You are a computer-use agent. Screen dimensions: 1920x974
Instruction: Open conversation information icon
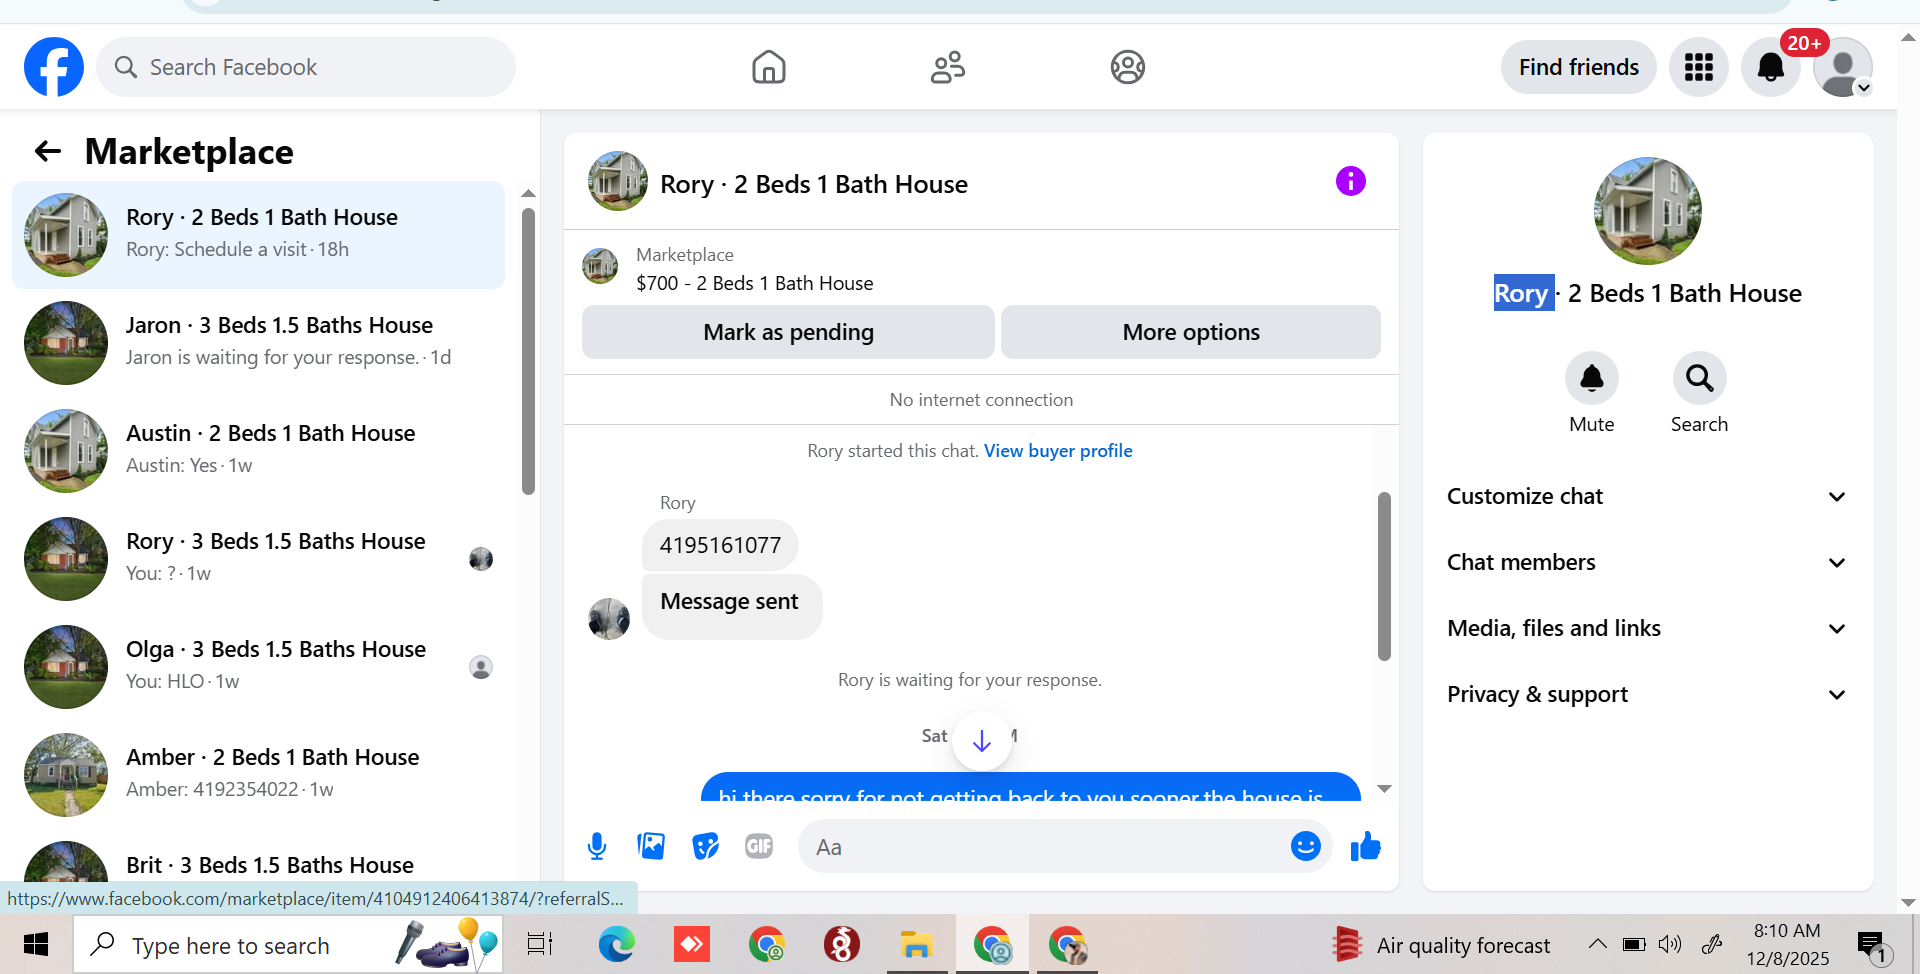pos(1351,181)
